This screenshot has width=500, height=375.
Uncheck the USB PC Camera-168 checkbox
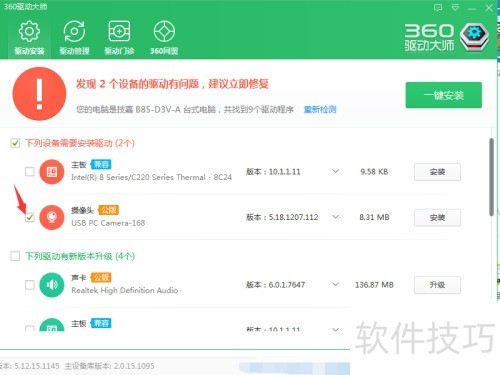click(x=30, y=217)
